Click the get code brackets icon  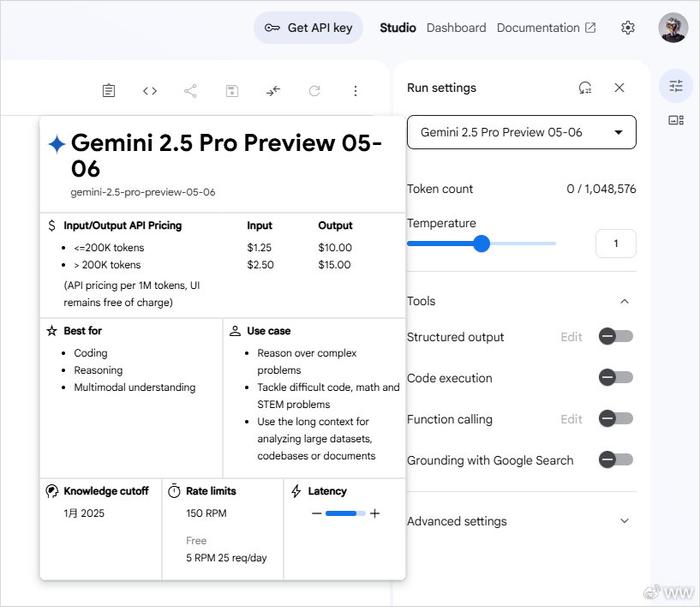point(150,91)
